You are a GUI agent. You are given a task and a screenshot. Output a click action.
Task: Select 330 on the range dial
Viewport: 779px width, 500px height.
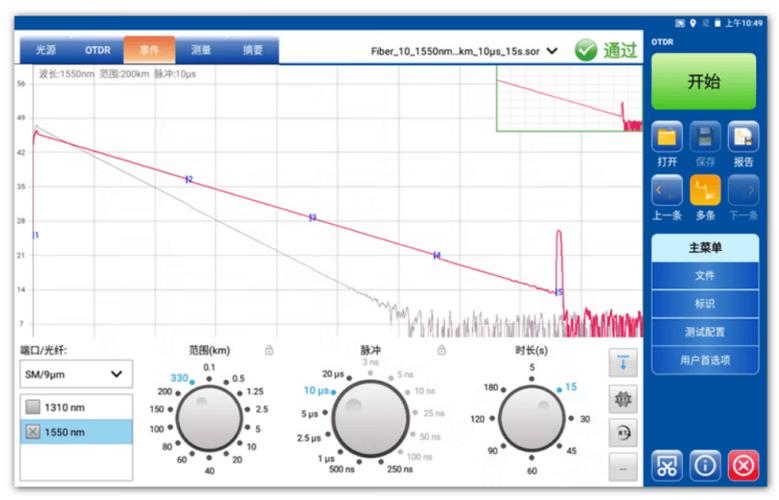[x=179, y=378]
